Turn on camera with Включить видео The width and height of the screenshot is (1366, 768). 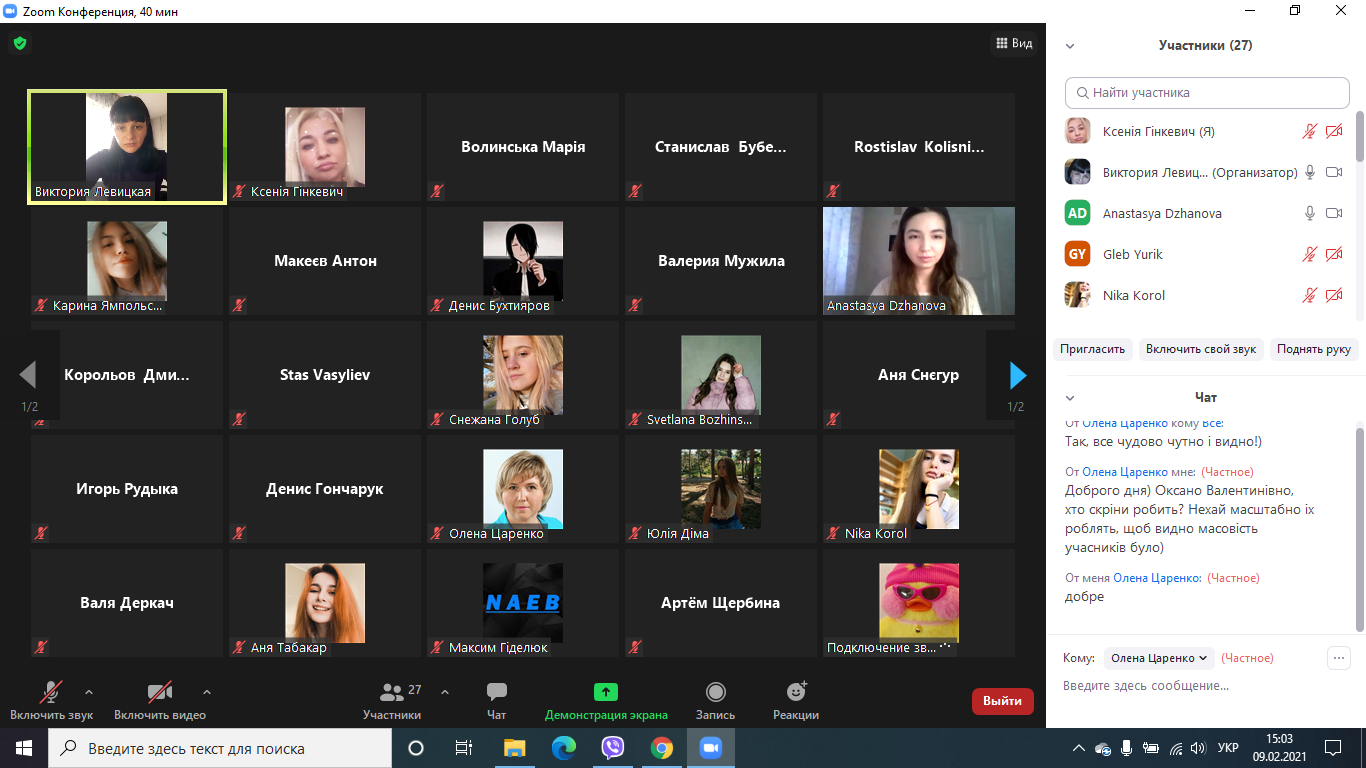160,692
